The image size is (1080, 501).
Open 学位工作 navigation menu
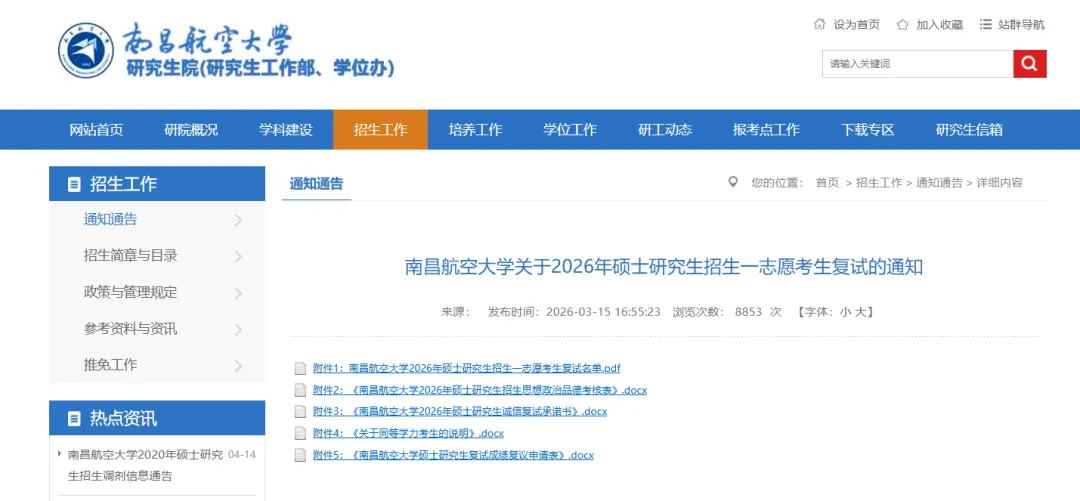click(570, 130)
